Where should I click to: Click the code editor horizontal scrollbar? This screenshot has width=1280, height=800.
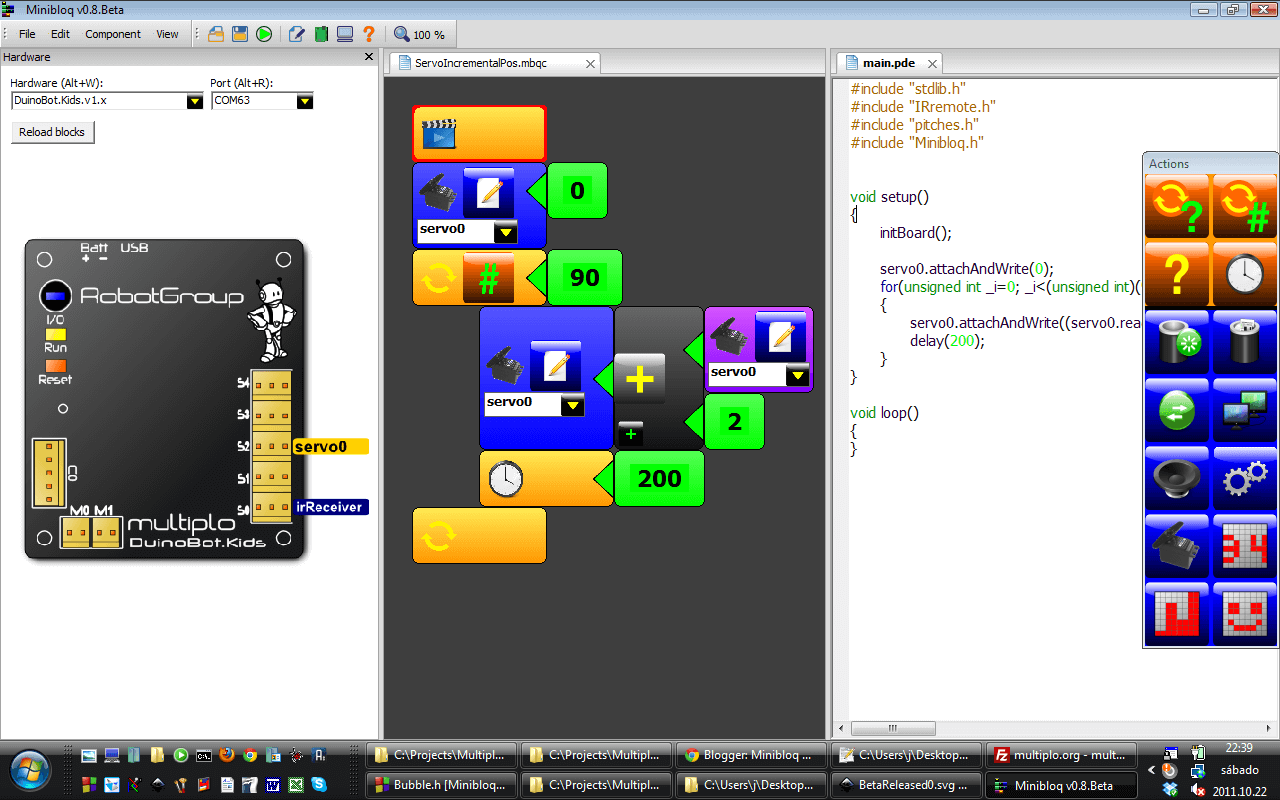[892, 729]
